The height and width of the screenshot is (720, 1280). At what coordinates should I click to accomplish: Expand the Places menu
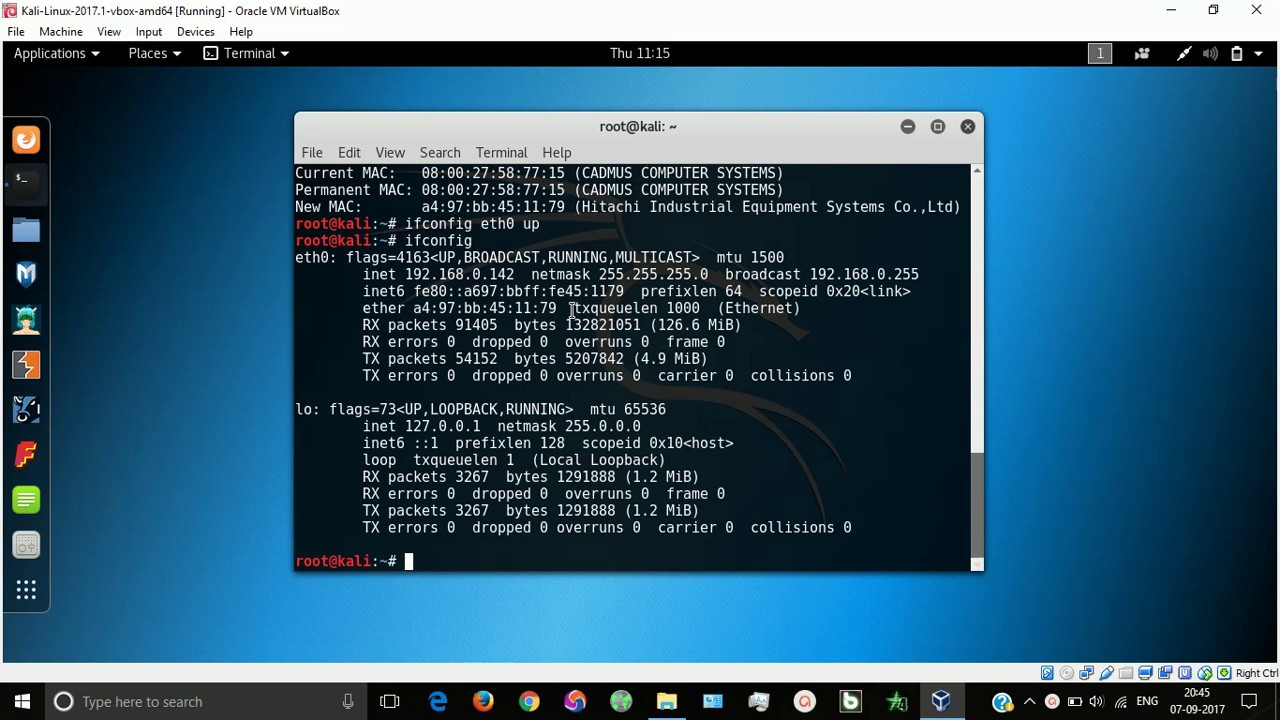coord(156,53)
